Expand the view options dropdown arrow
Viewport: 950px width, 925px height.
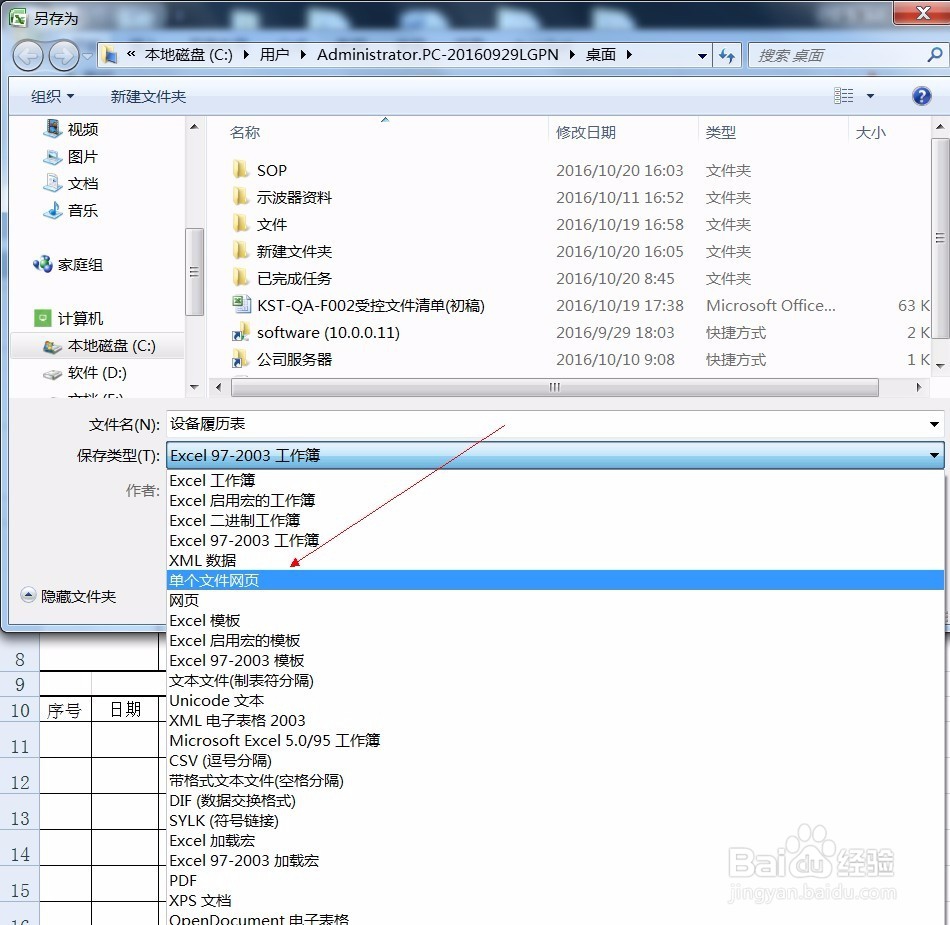(x=870, y=96)
